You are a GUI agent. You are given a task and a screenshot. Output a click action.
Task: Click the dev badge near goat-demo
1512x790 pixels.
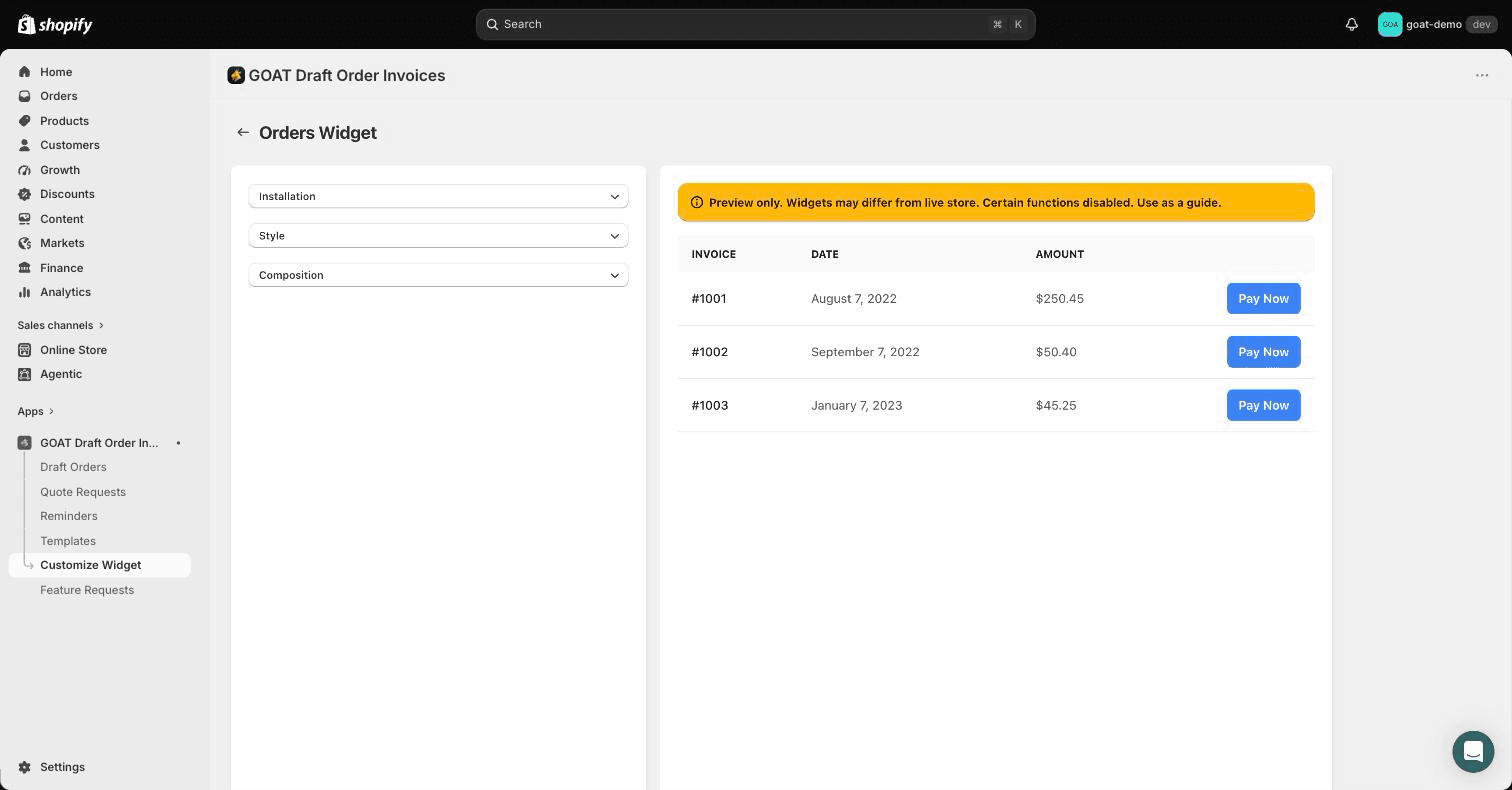click(x=1481, y=24)
